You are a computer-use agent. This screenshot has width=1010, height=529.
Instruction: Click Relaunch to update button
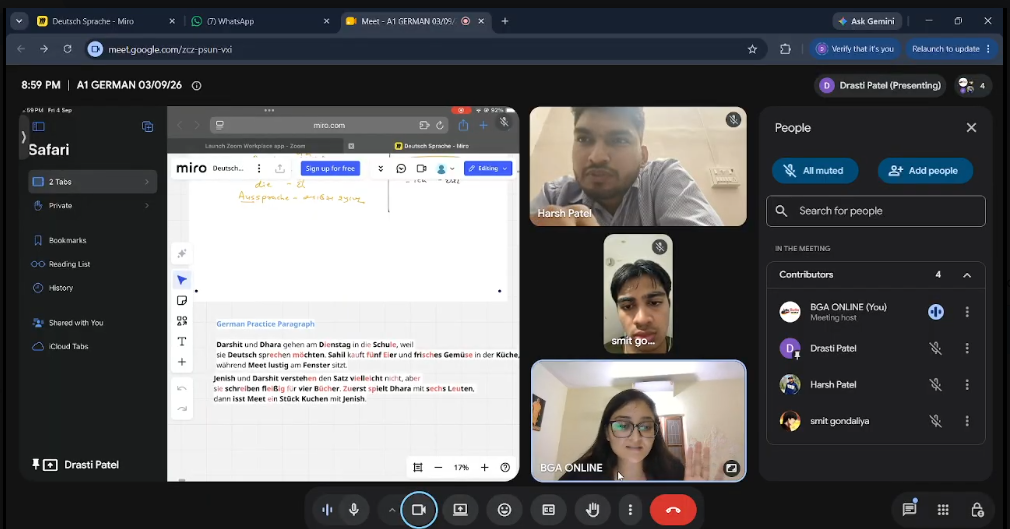click(x=951, y=49)
